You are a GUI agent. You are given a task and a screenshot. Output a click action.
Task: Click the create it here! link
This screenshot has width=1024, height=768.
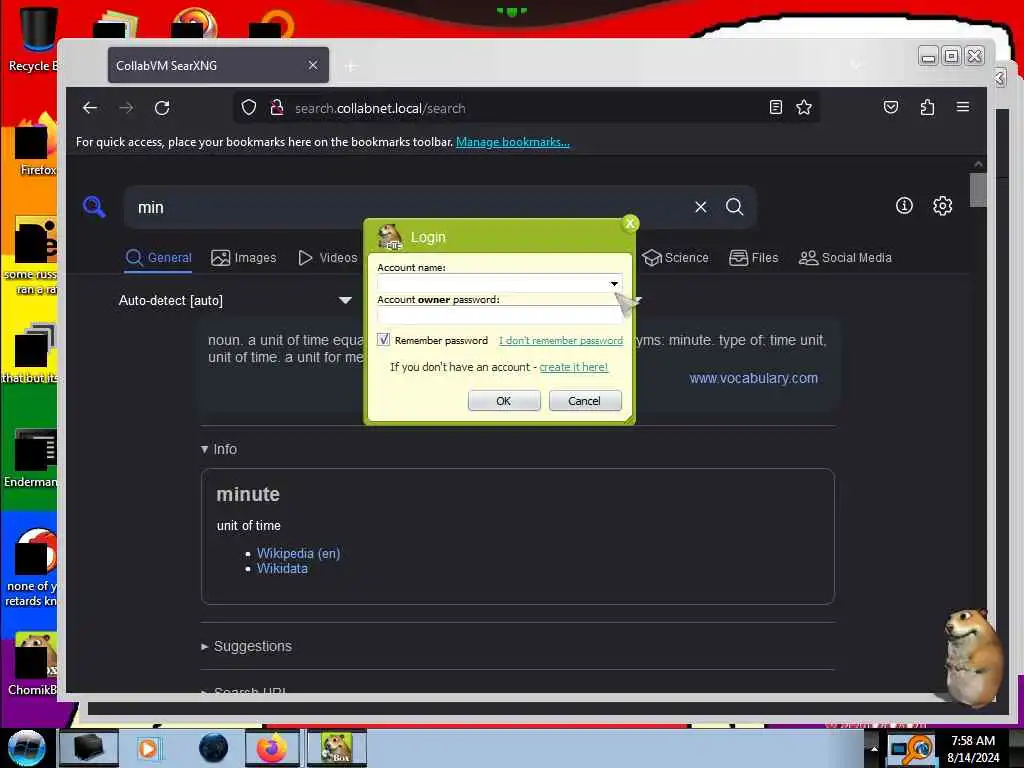[x=573, y=367]
